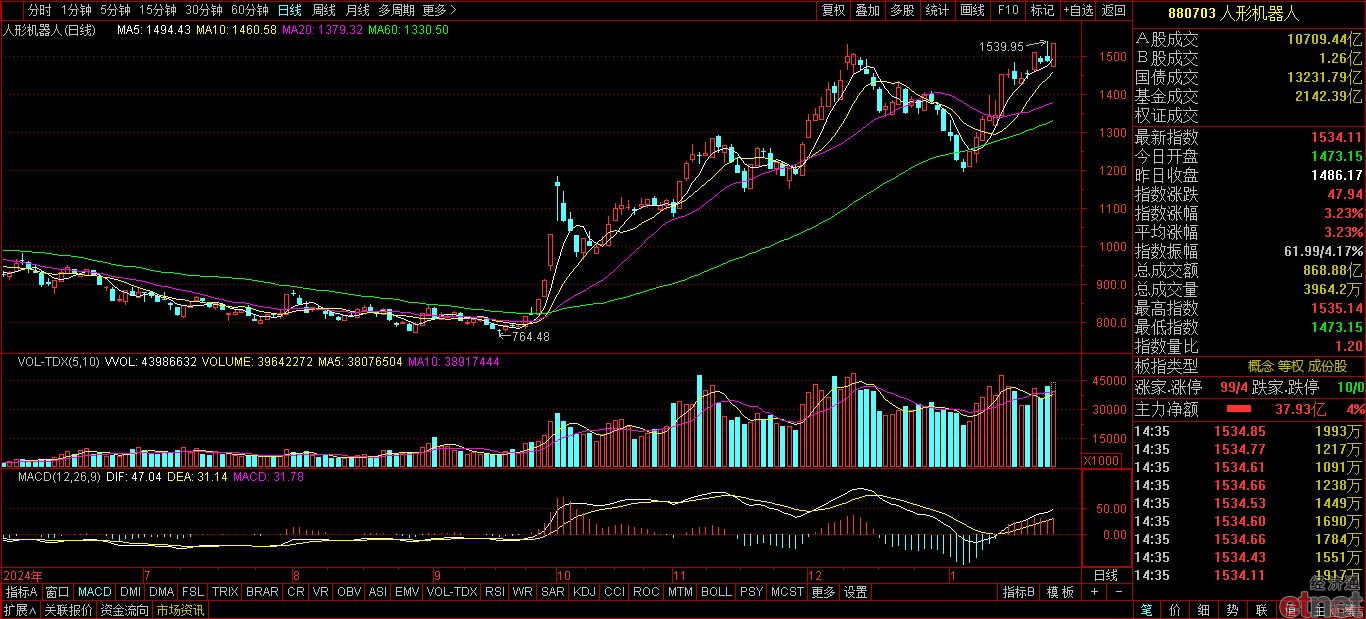
Task: Open the 市场资讯 tab
Action: point(180,610)
